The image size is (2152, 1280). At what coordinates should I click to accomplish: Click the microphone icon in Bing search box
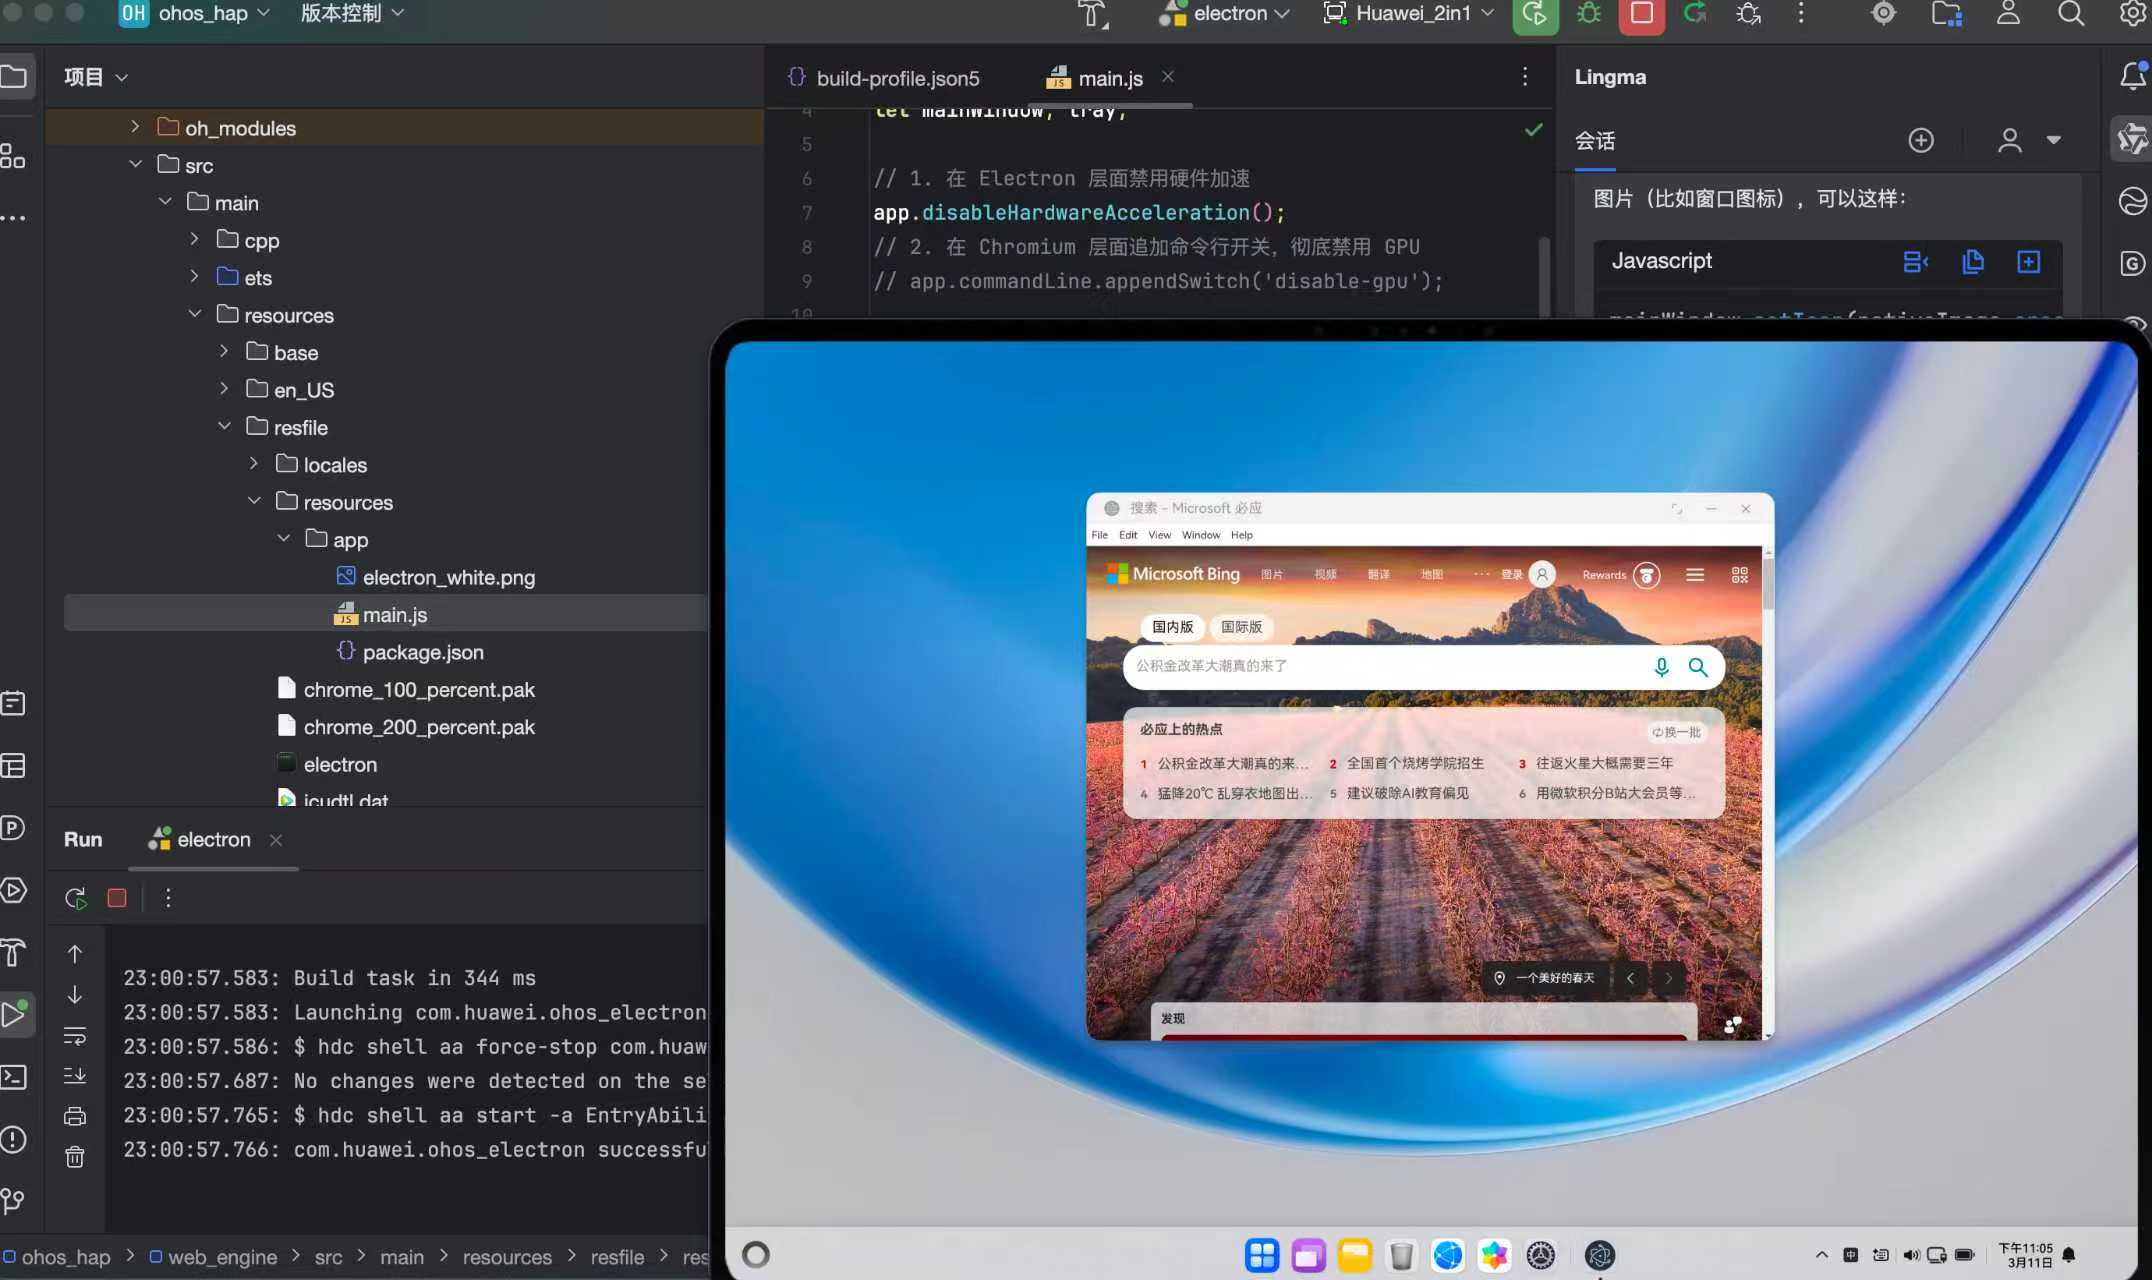tap(1661, 667)
